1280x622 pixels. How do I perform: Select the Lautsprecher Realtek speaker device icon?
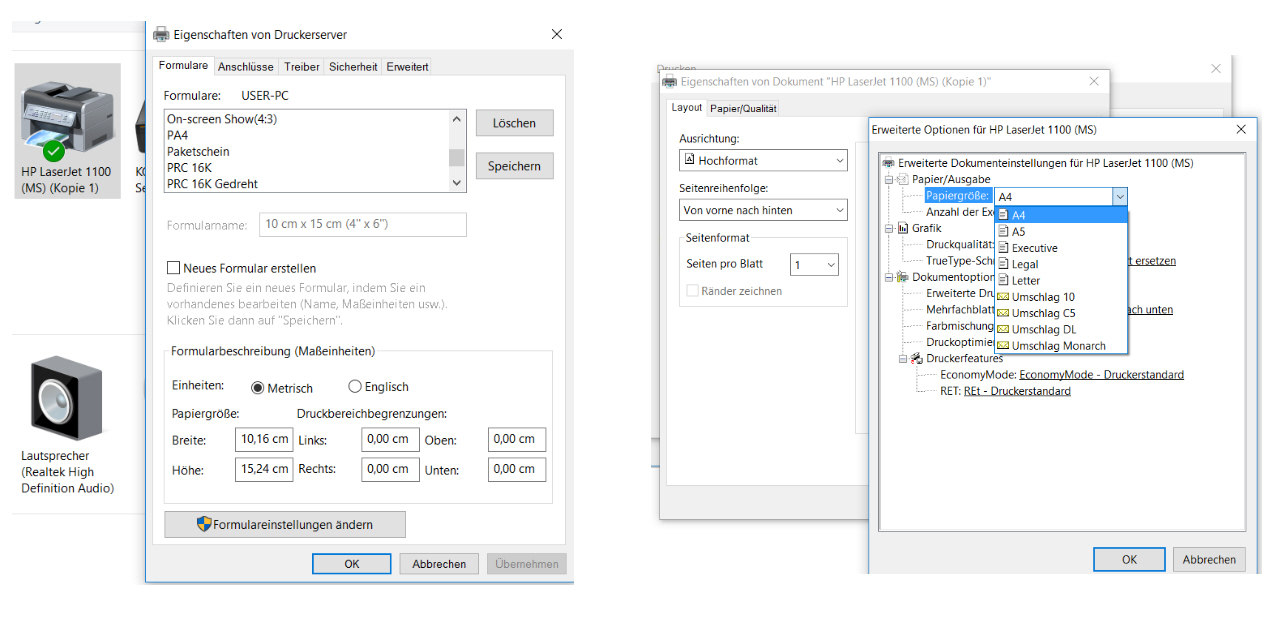point(66,398)
